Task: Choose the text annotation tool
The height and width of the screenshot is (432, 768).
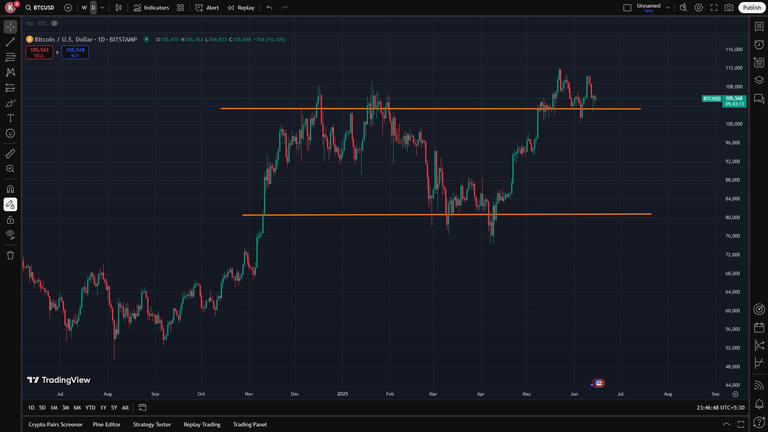Action: pos(10,118)
